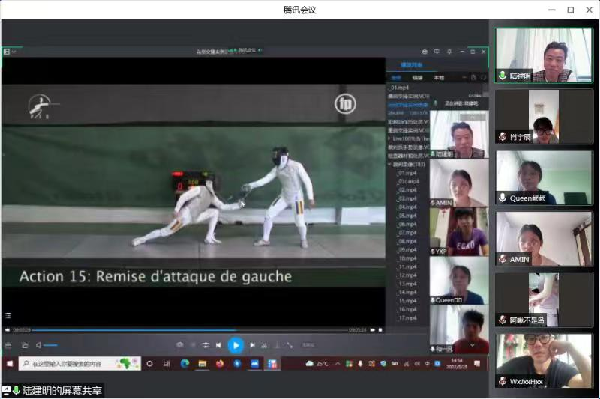Screen dimensions: 600x399
Task: Open Microsoft Edge from the taskbar
Action: pyautogui.click(x=185, y=364)
